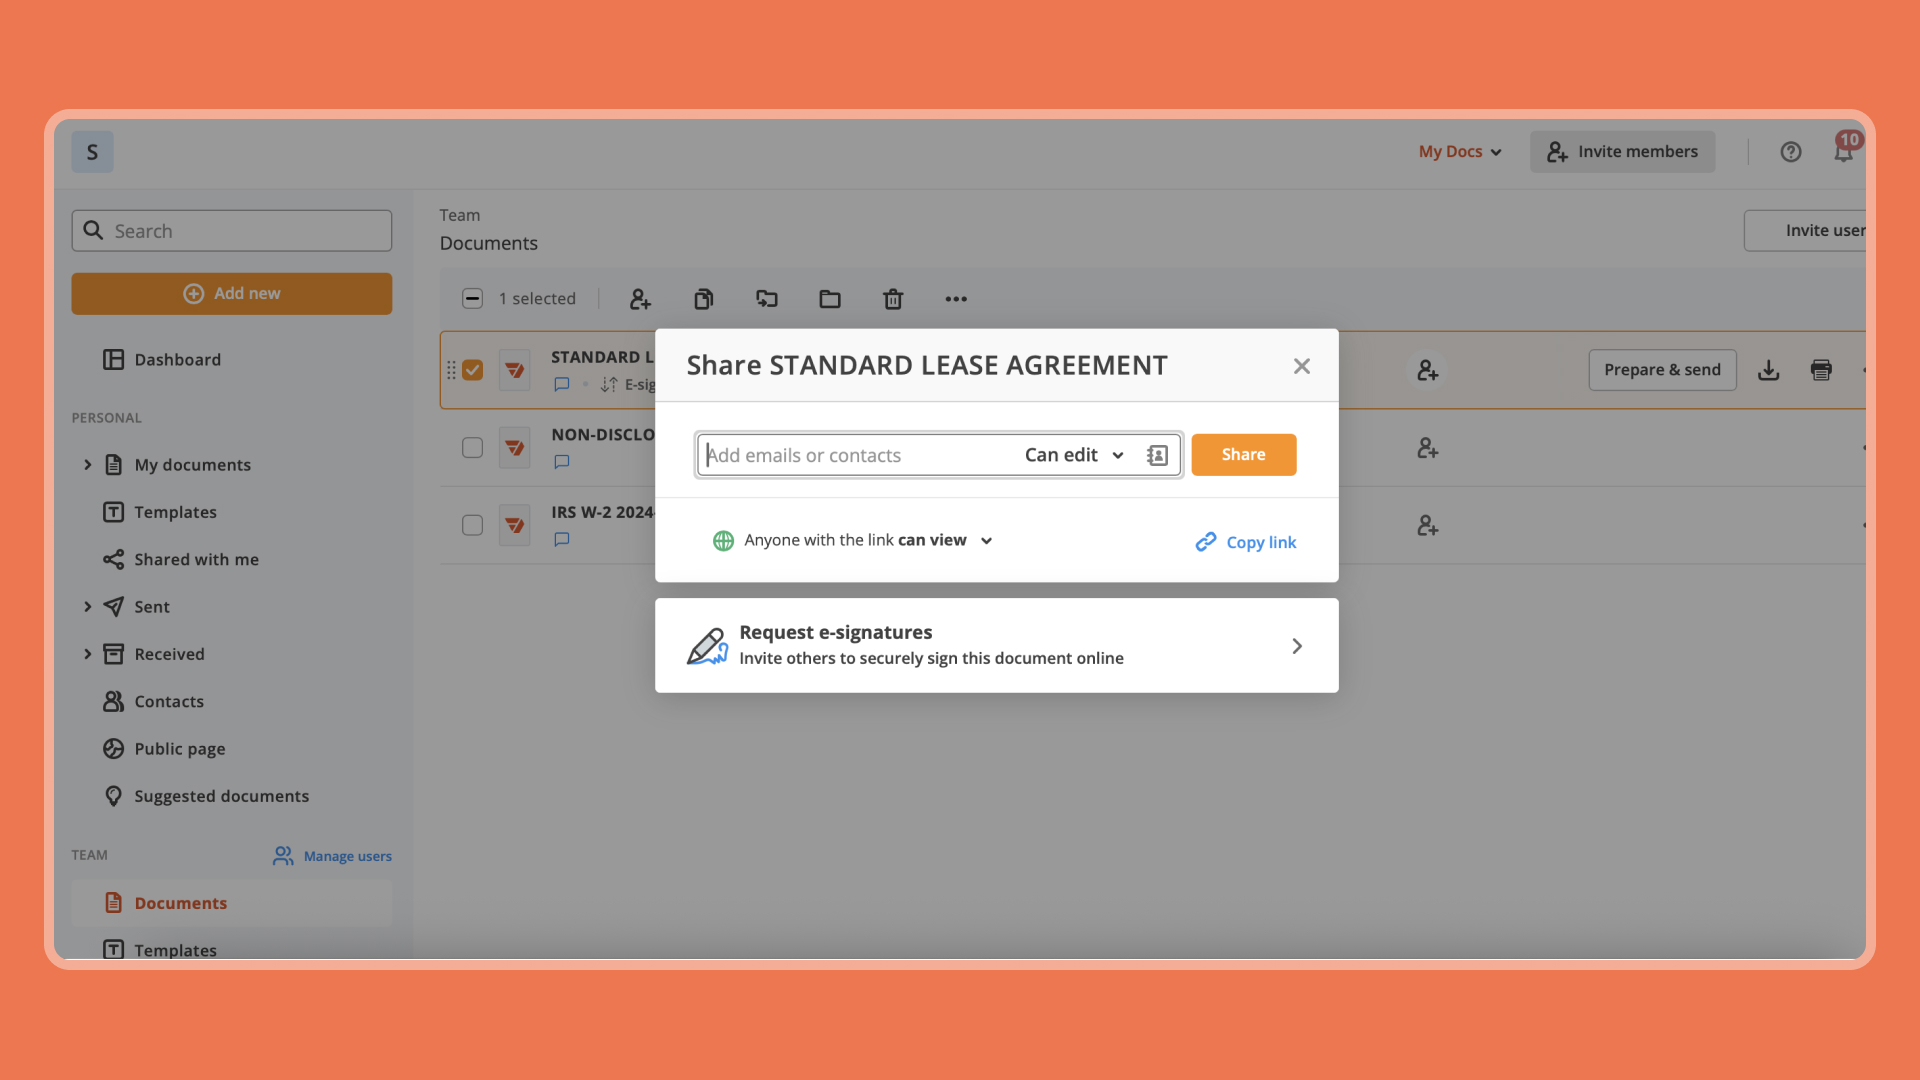Open the contacts picker icon in the email field
The width and height of the screenshot is (1920, 1080).
click(x=1156, y=454)
